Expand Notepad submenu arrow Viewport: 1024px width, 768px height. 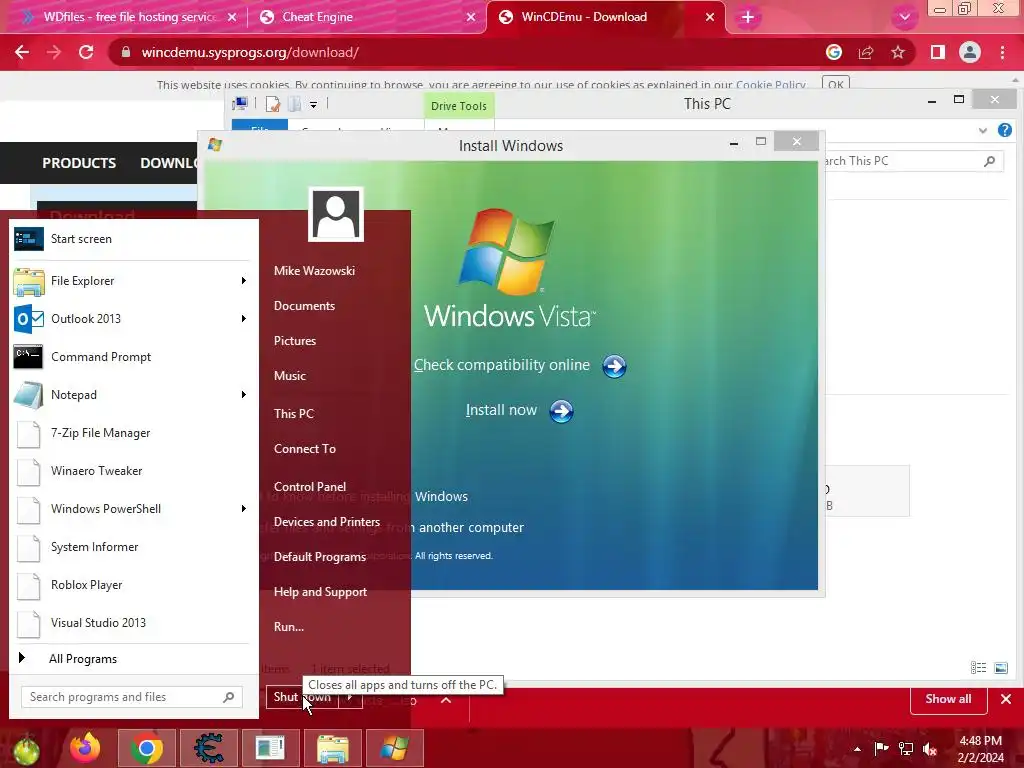click(x=244, y=394)
